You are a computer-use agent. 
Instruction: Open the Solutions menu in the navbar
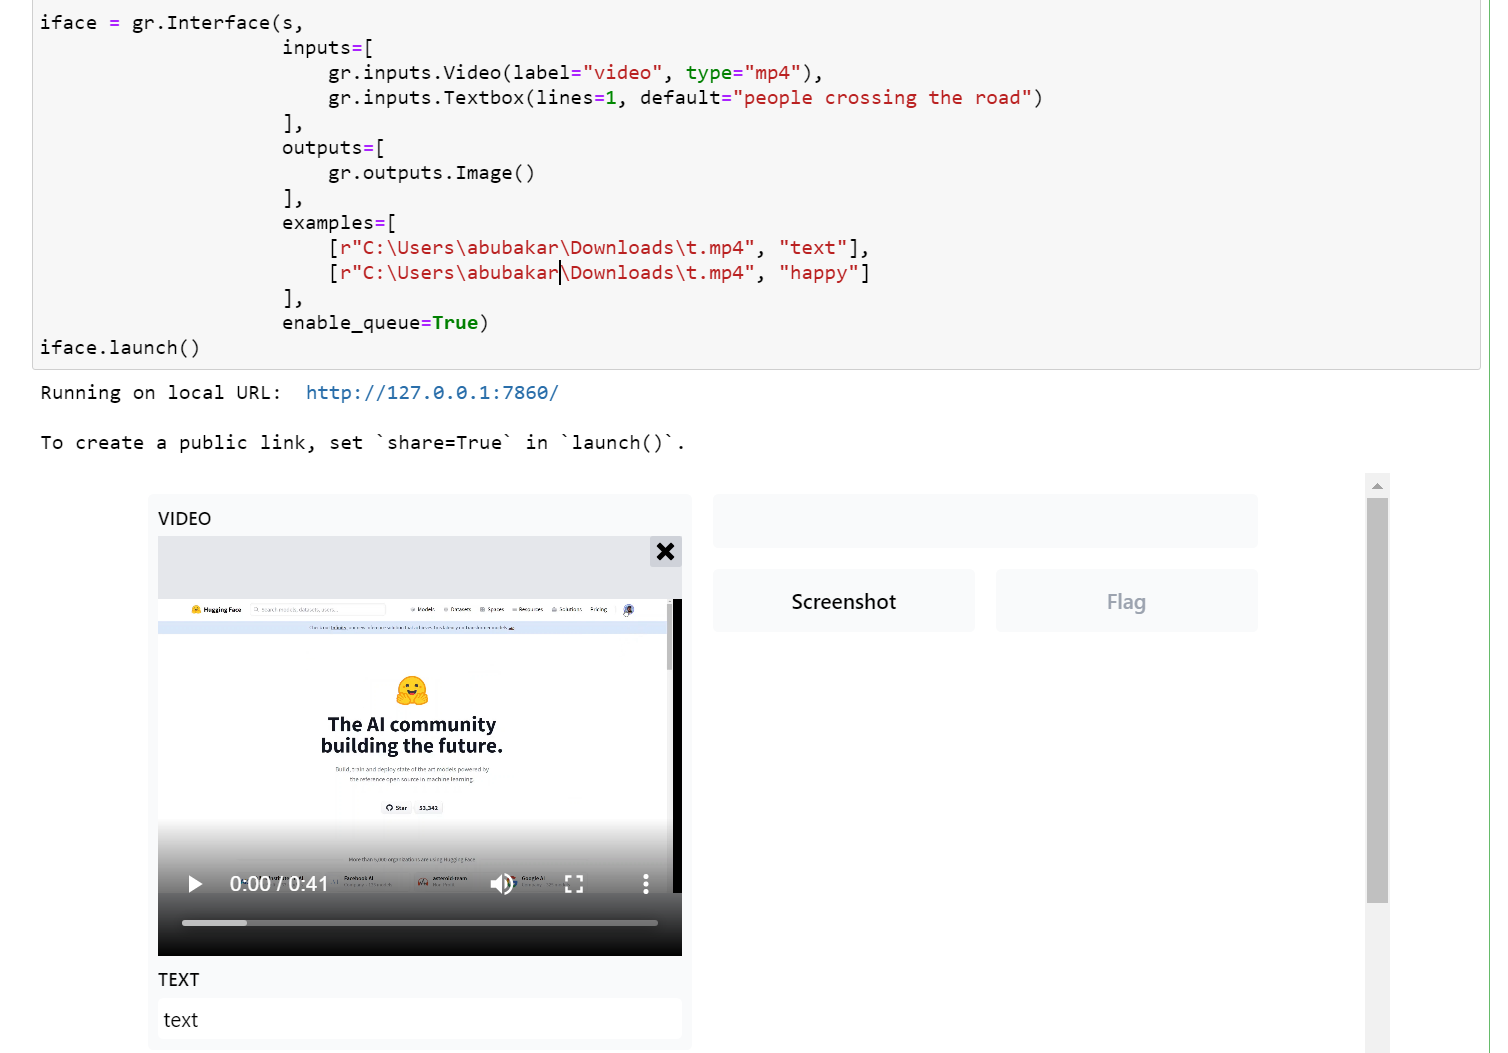(x=568, y=609)
